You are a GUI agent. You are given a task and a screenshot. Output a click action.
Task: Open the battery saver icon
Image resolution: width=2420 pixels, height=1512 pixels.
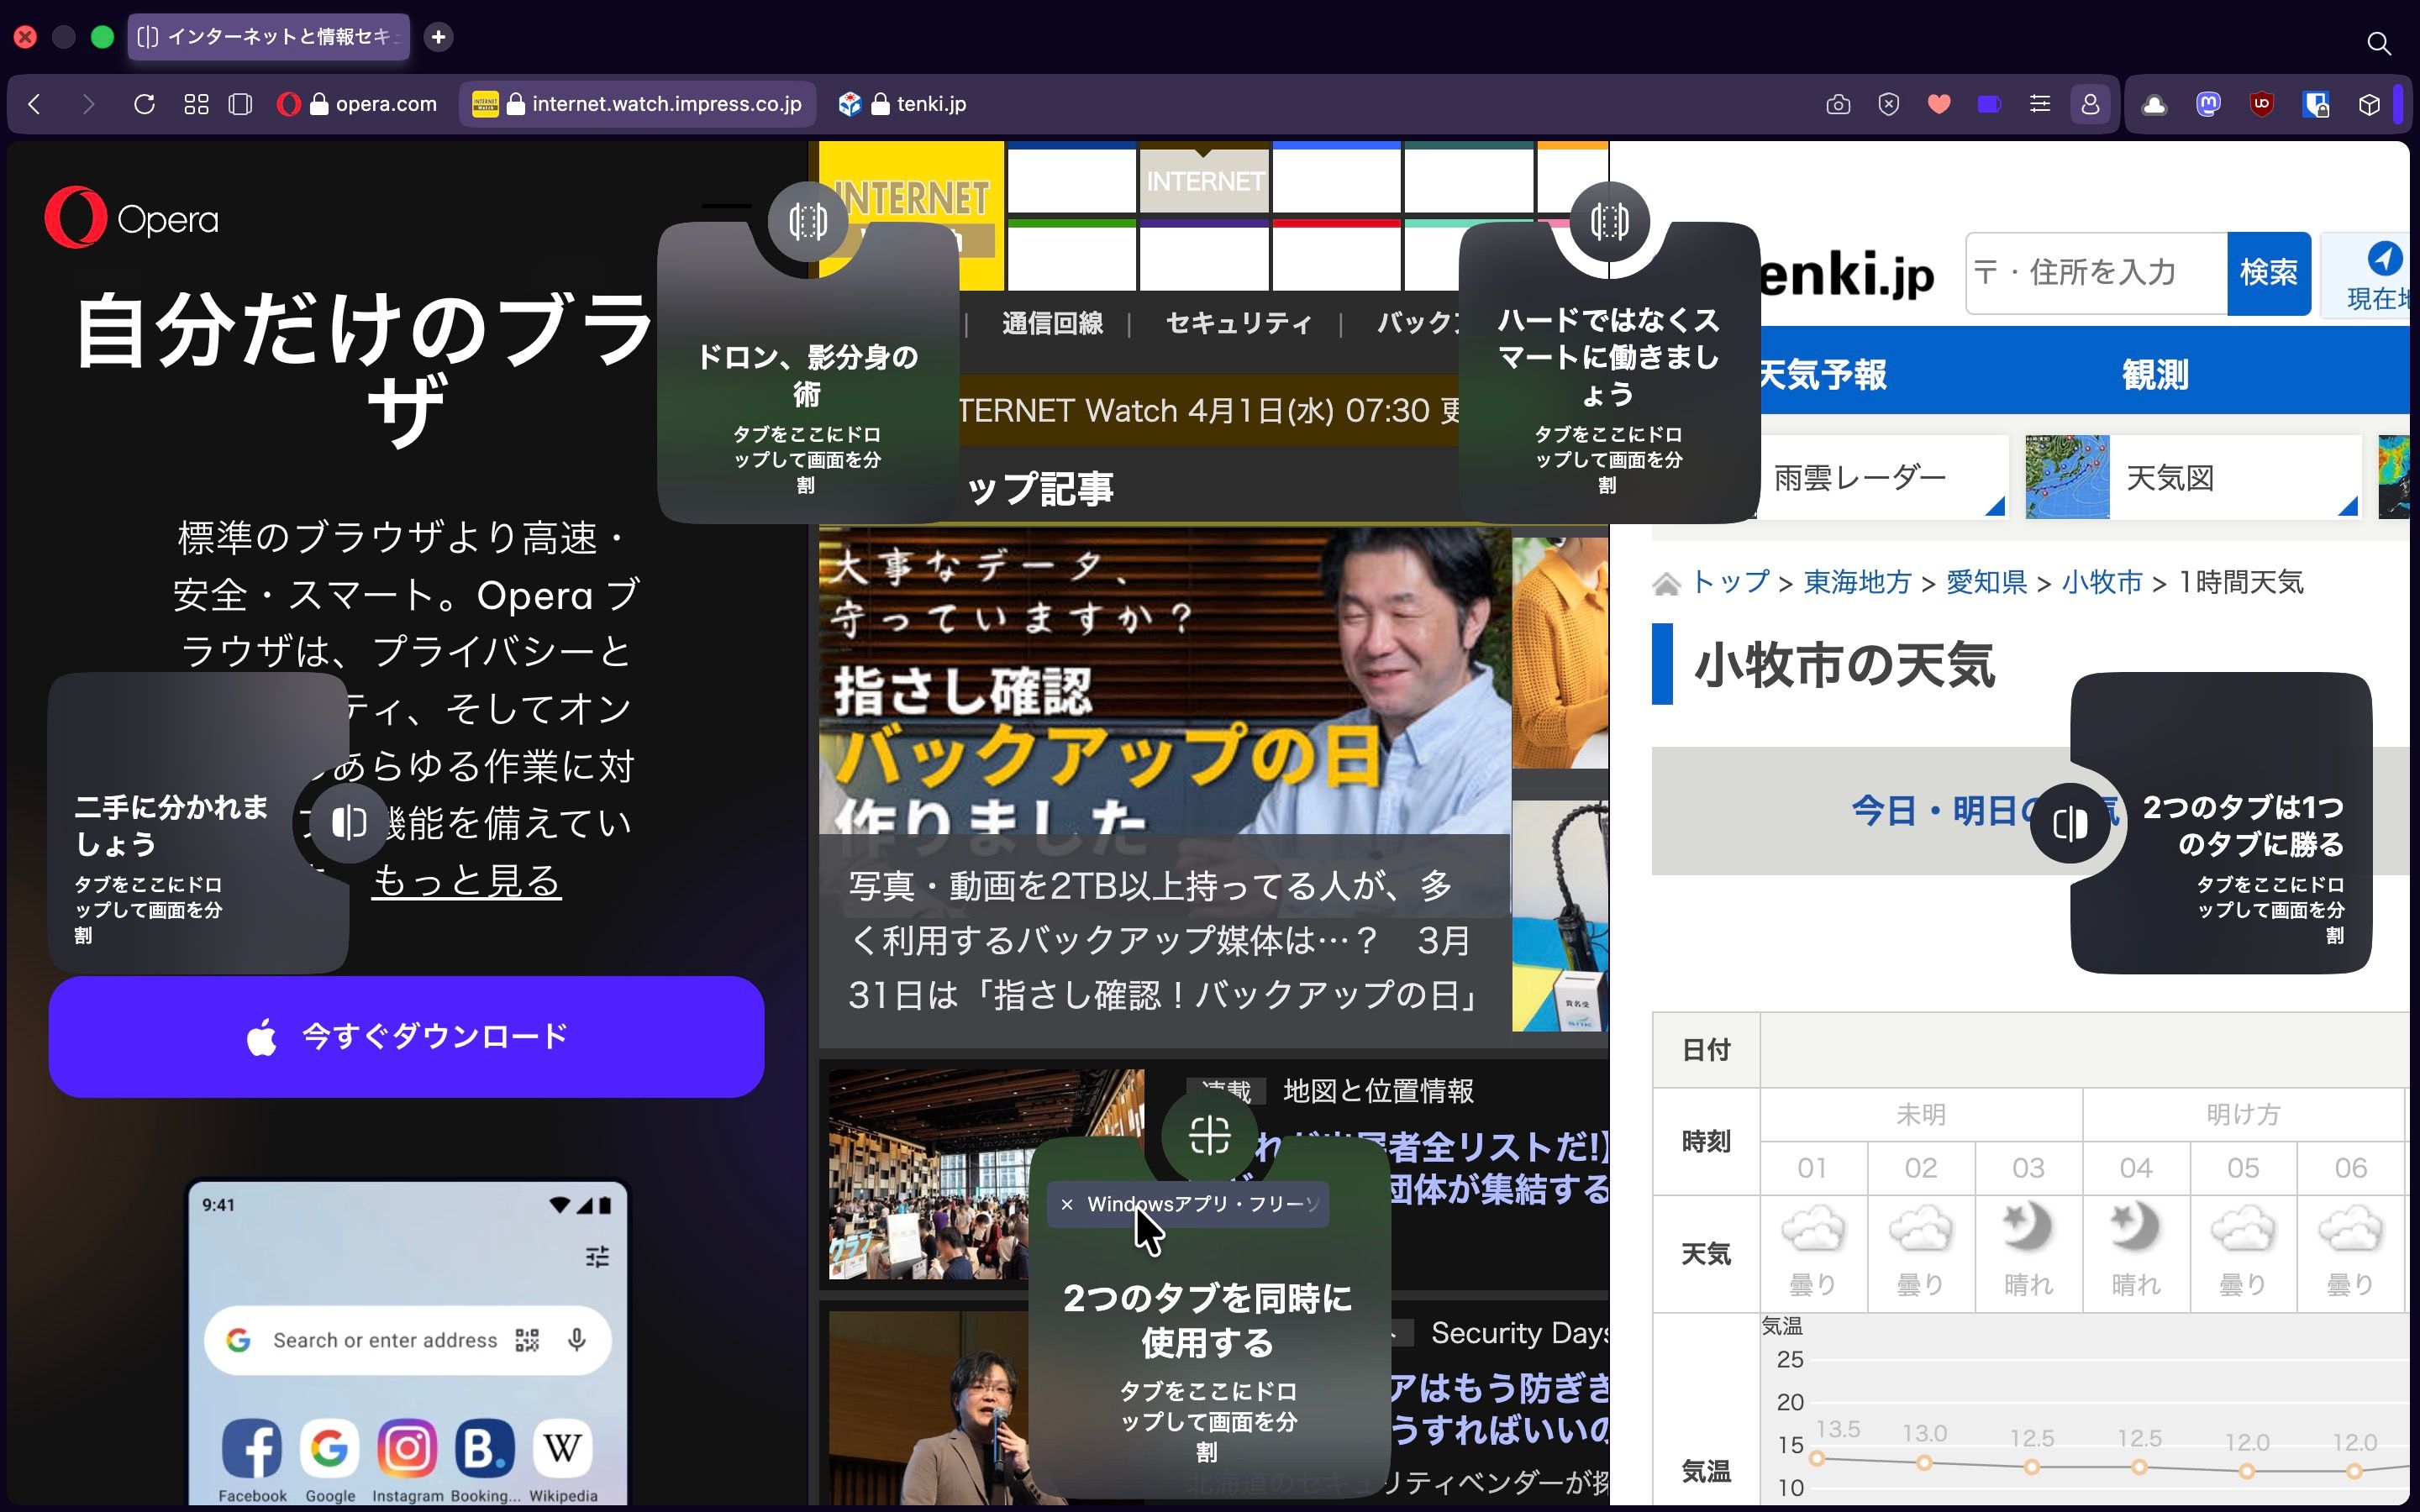(1989, 104)
